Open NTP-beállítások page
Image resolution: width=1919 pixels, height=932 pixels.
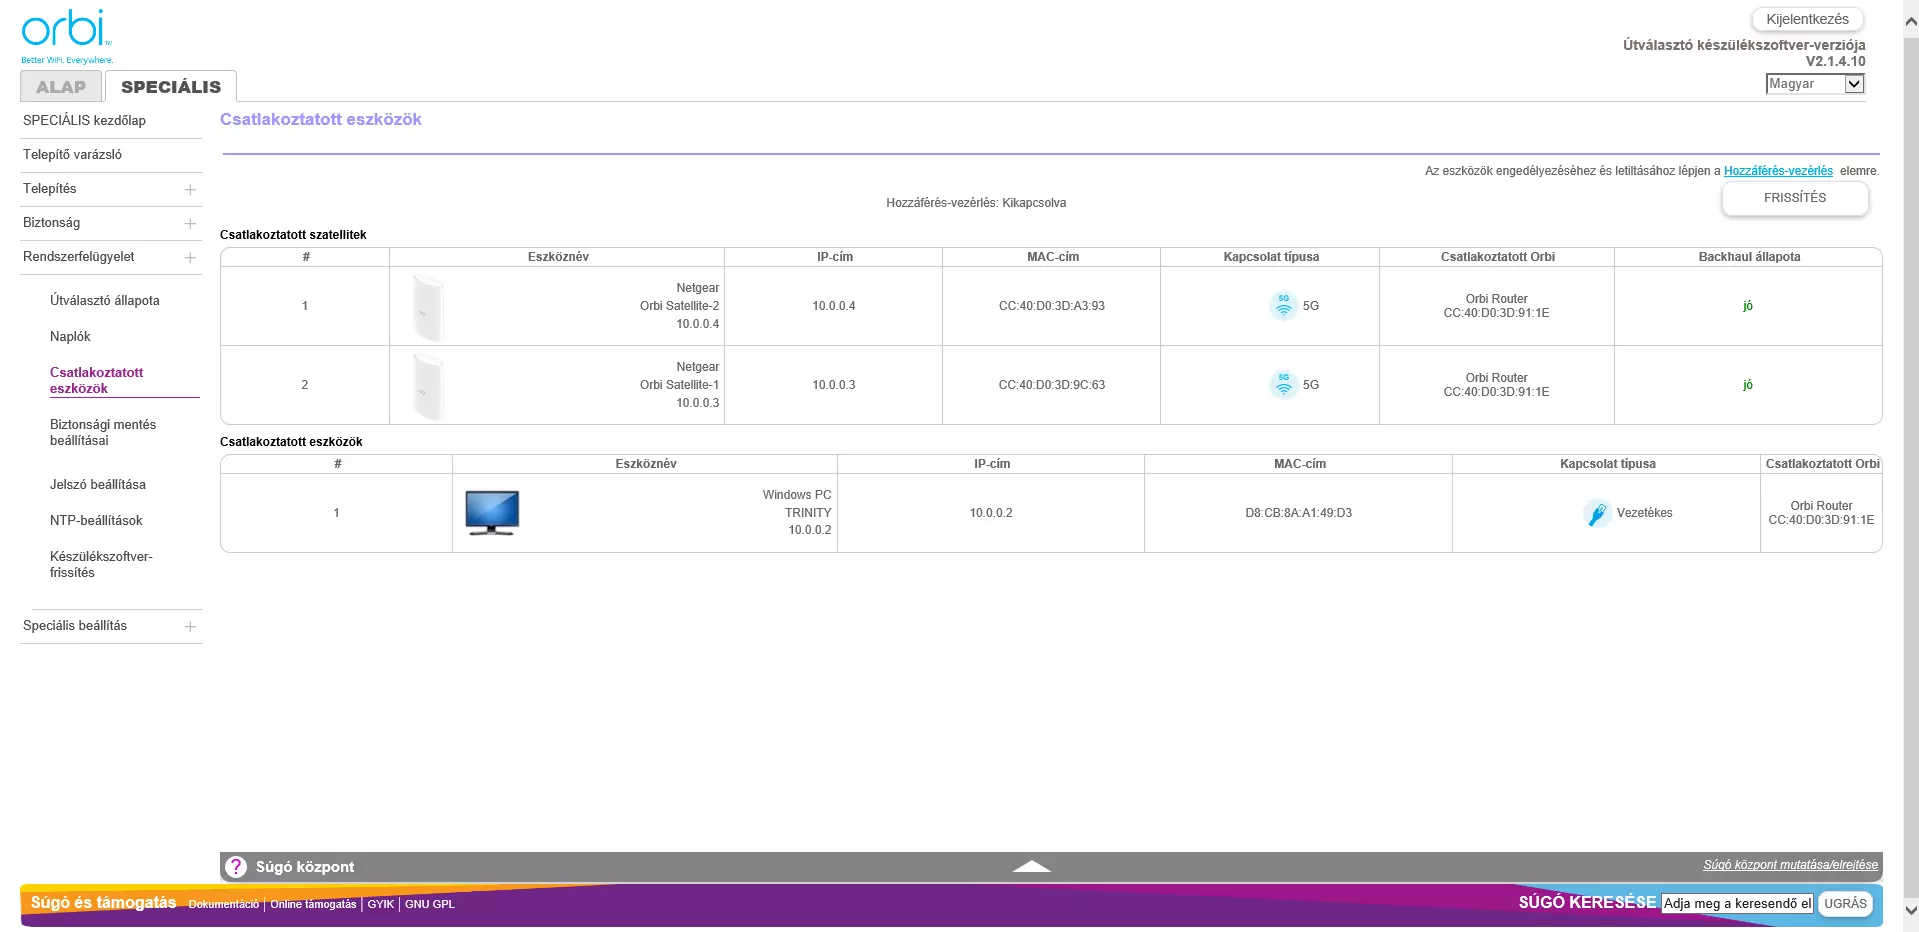click(x=96, y=520)
